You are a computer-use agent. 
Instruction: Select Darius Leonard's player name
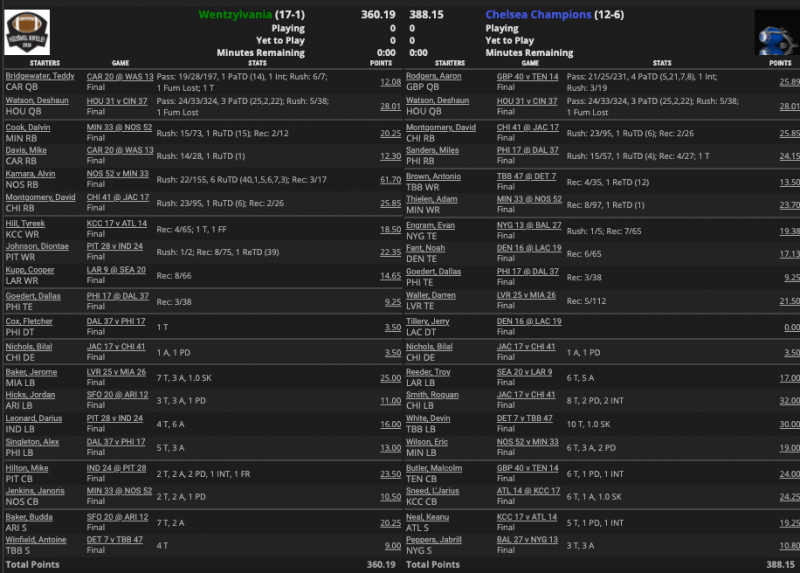pos(34,418)
